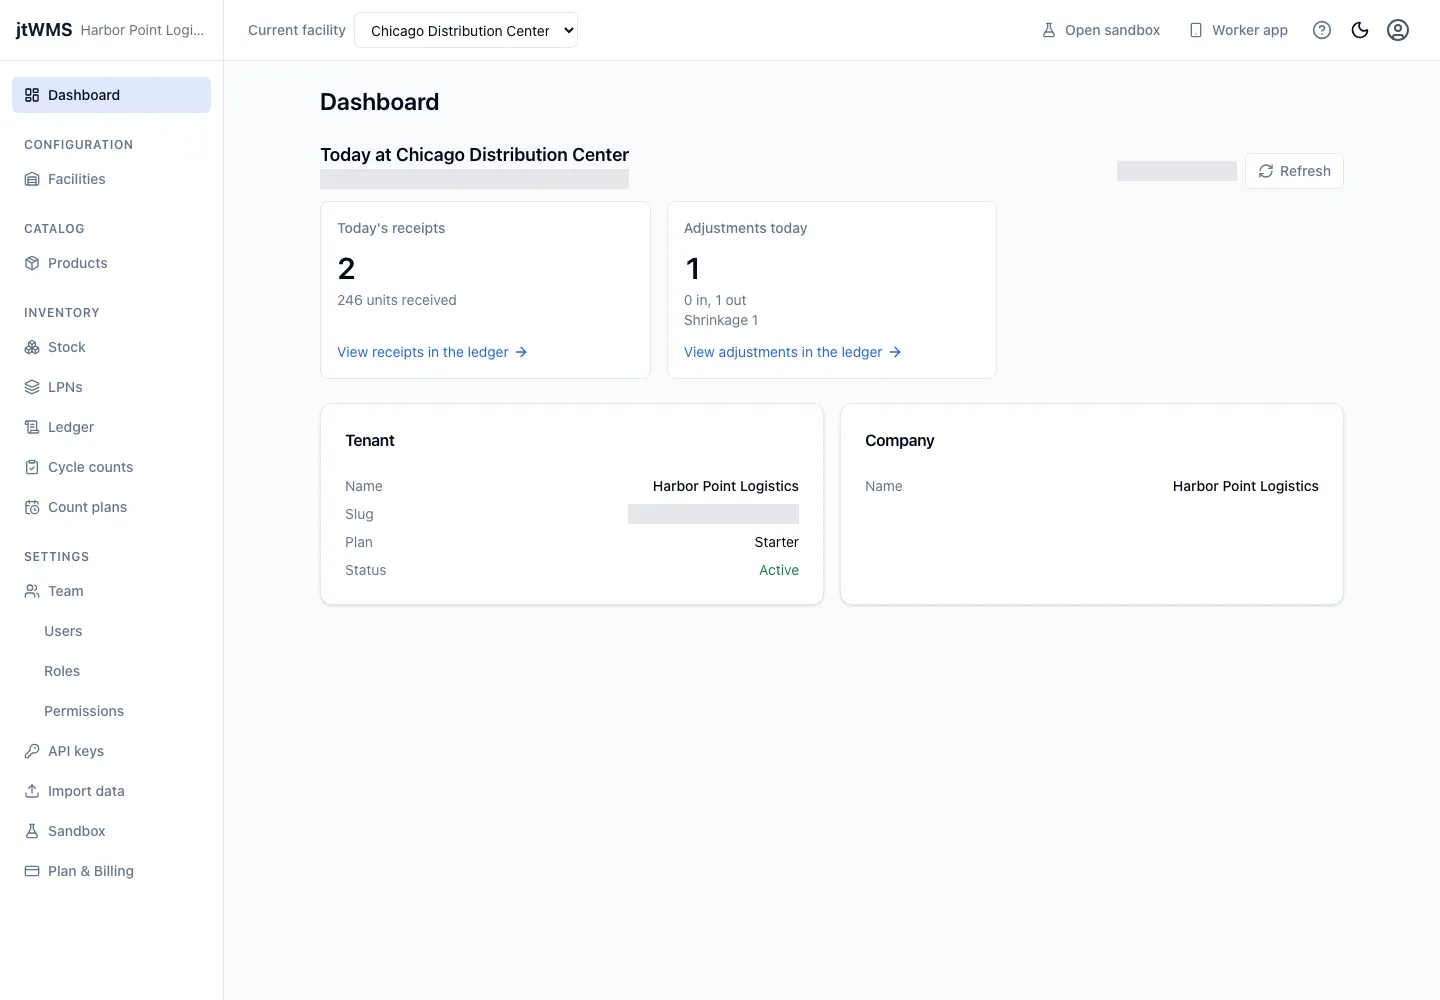Click Open sandbox in top bar
This screenshot has height=1000, width=1440.
coord(1101,30)
